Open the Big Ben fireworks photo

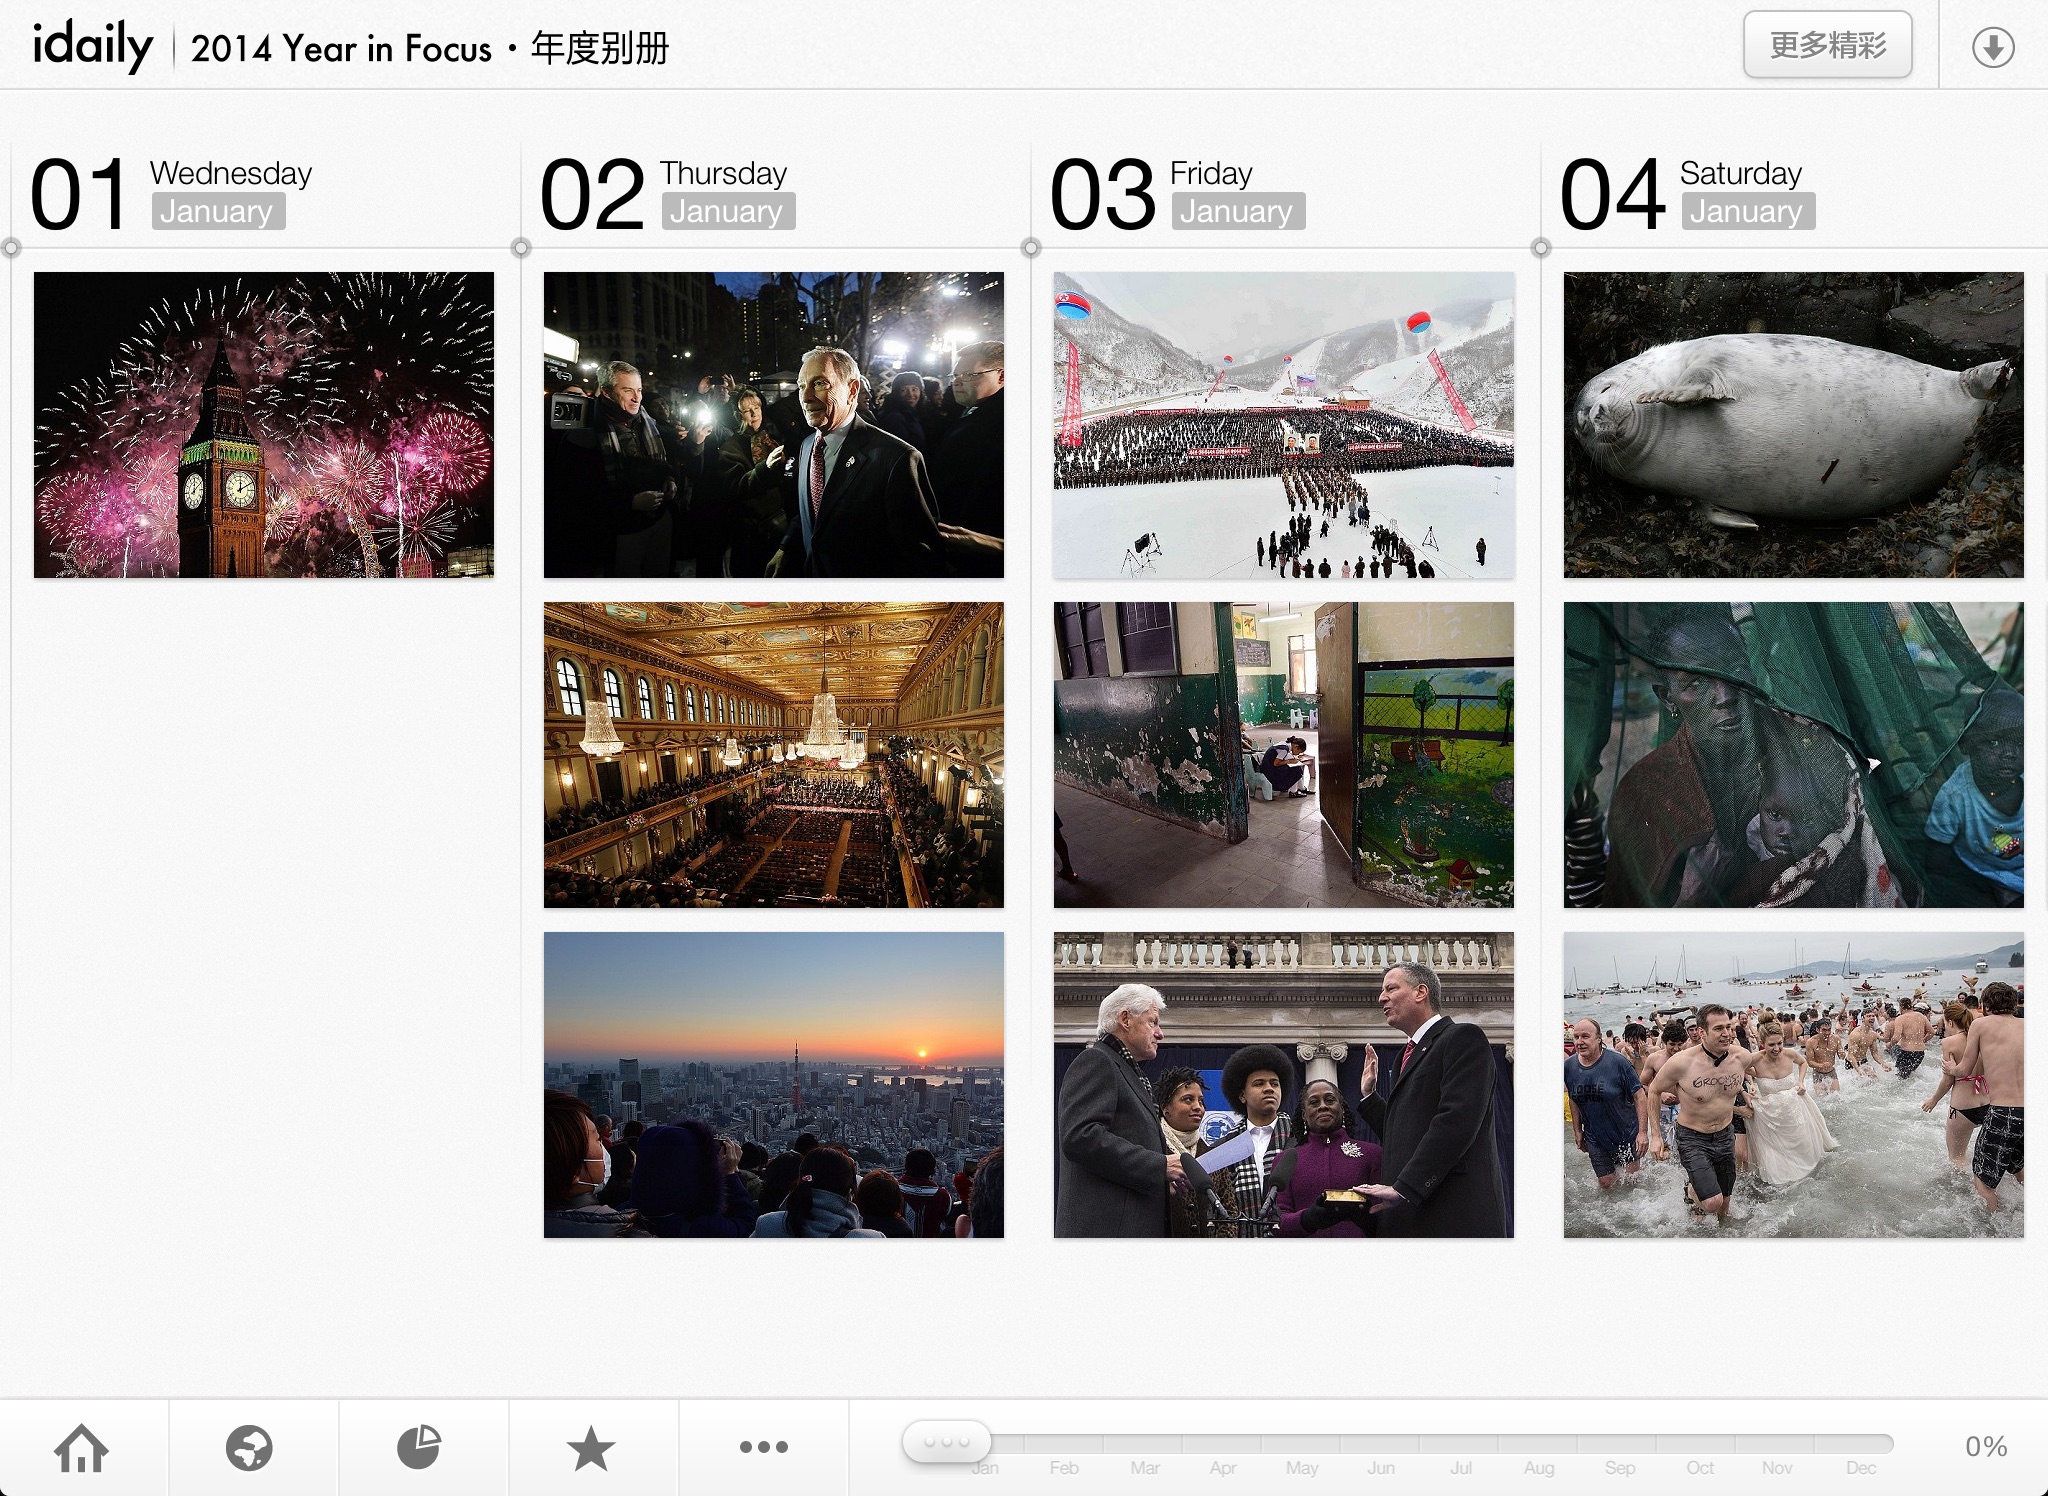tap(264, 425)
